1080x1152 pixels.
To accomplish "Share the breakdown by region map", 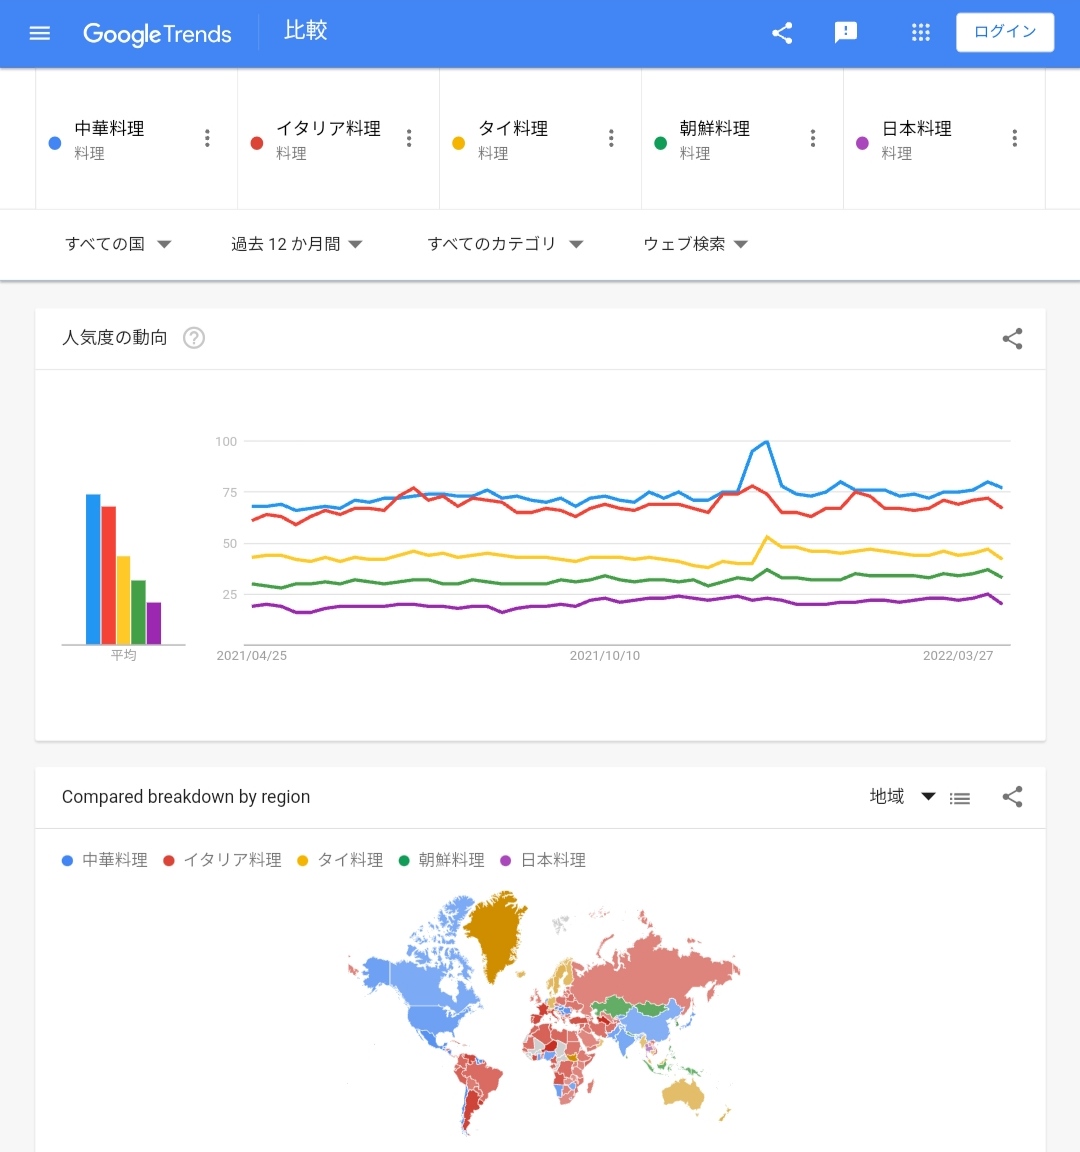I will (x=1012, y=797).
